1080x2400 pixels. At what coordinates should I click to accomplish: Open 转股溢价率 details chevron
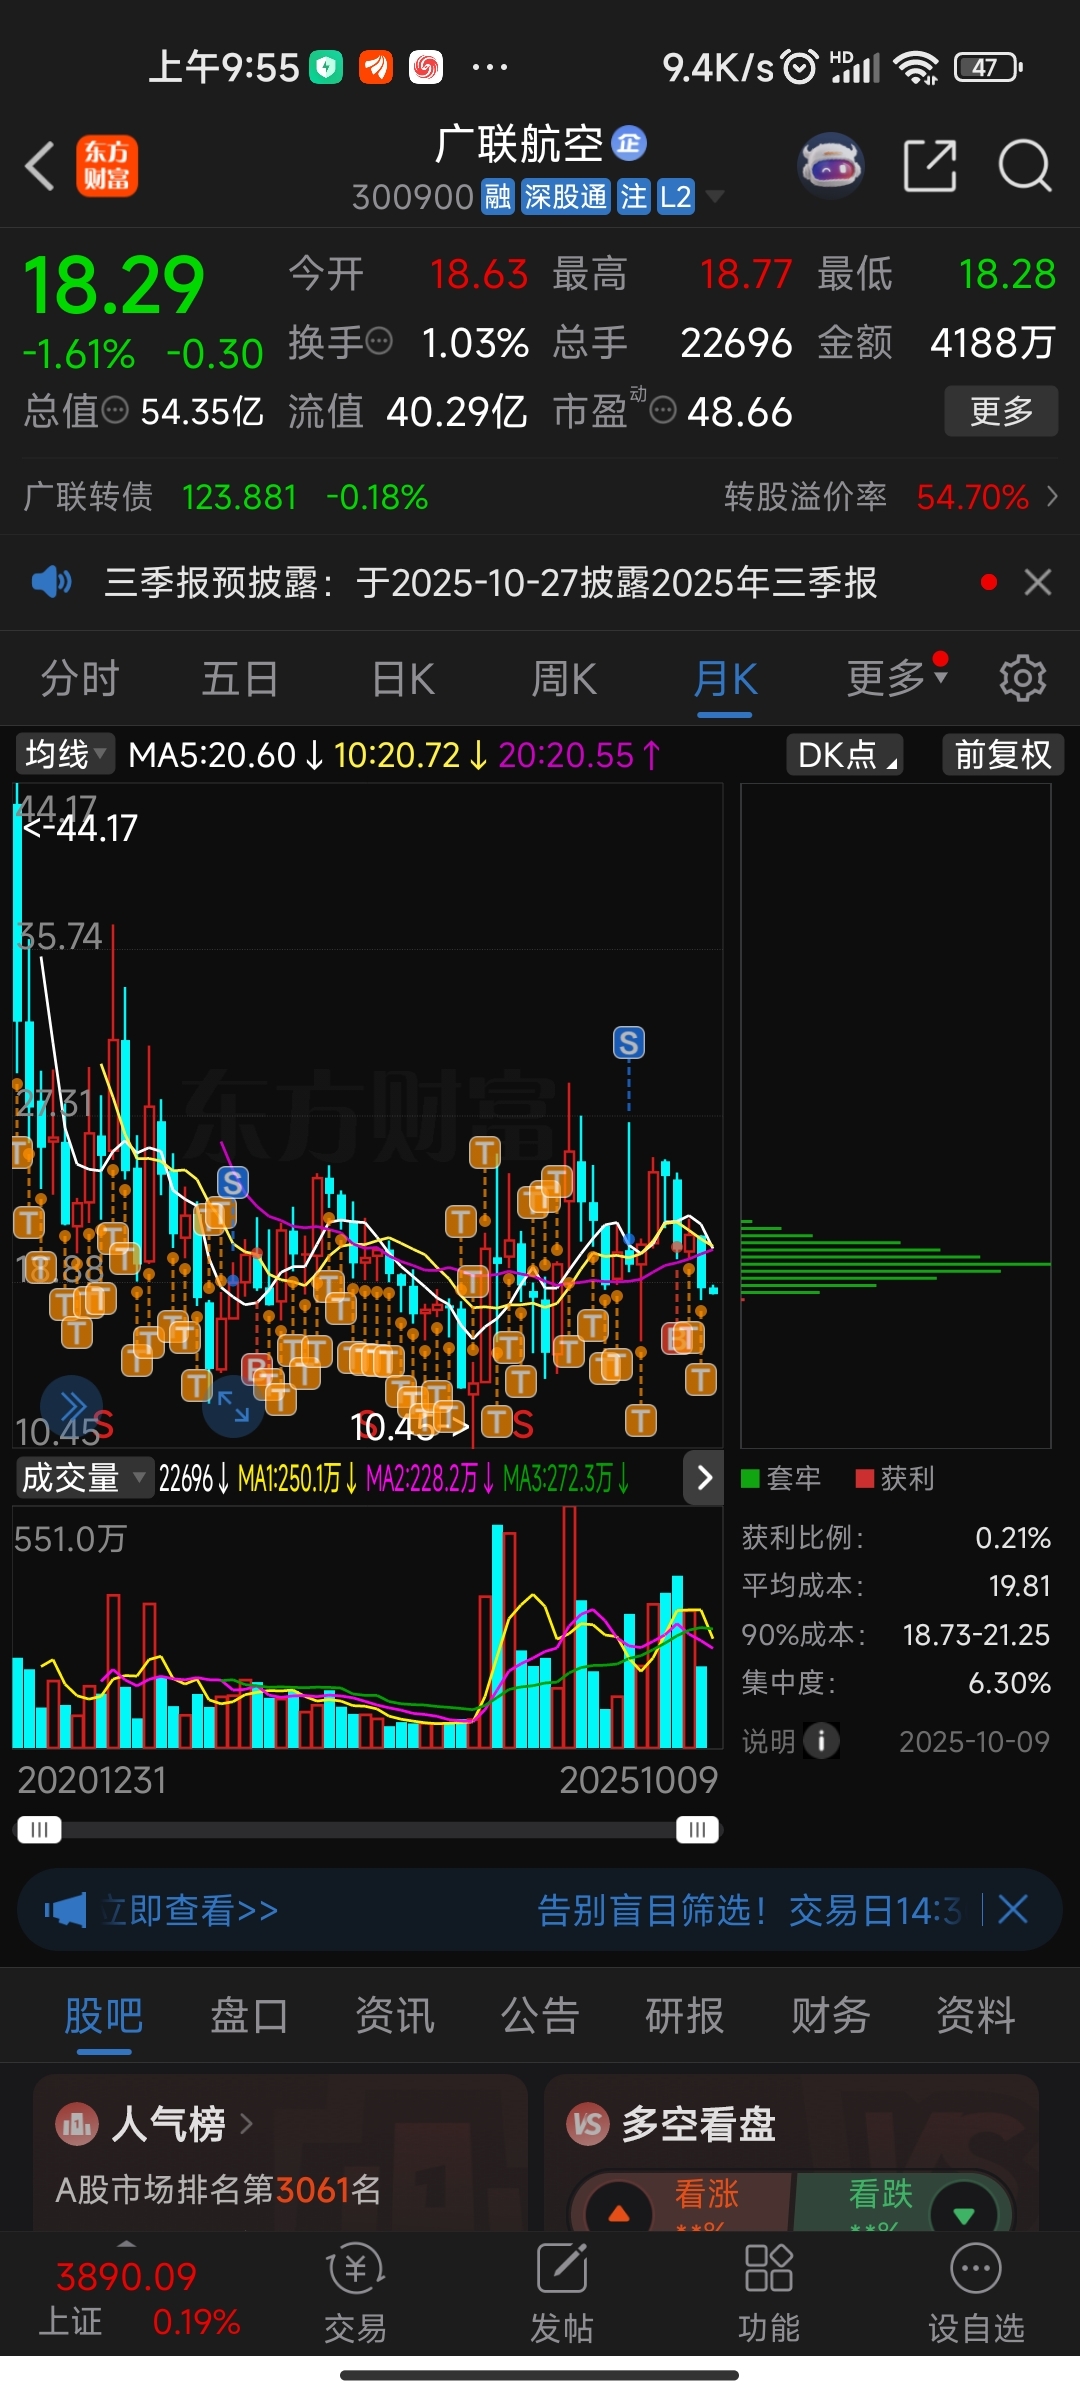(1052, 496)
